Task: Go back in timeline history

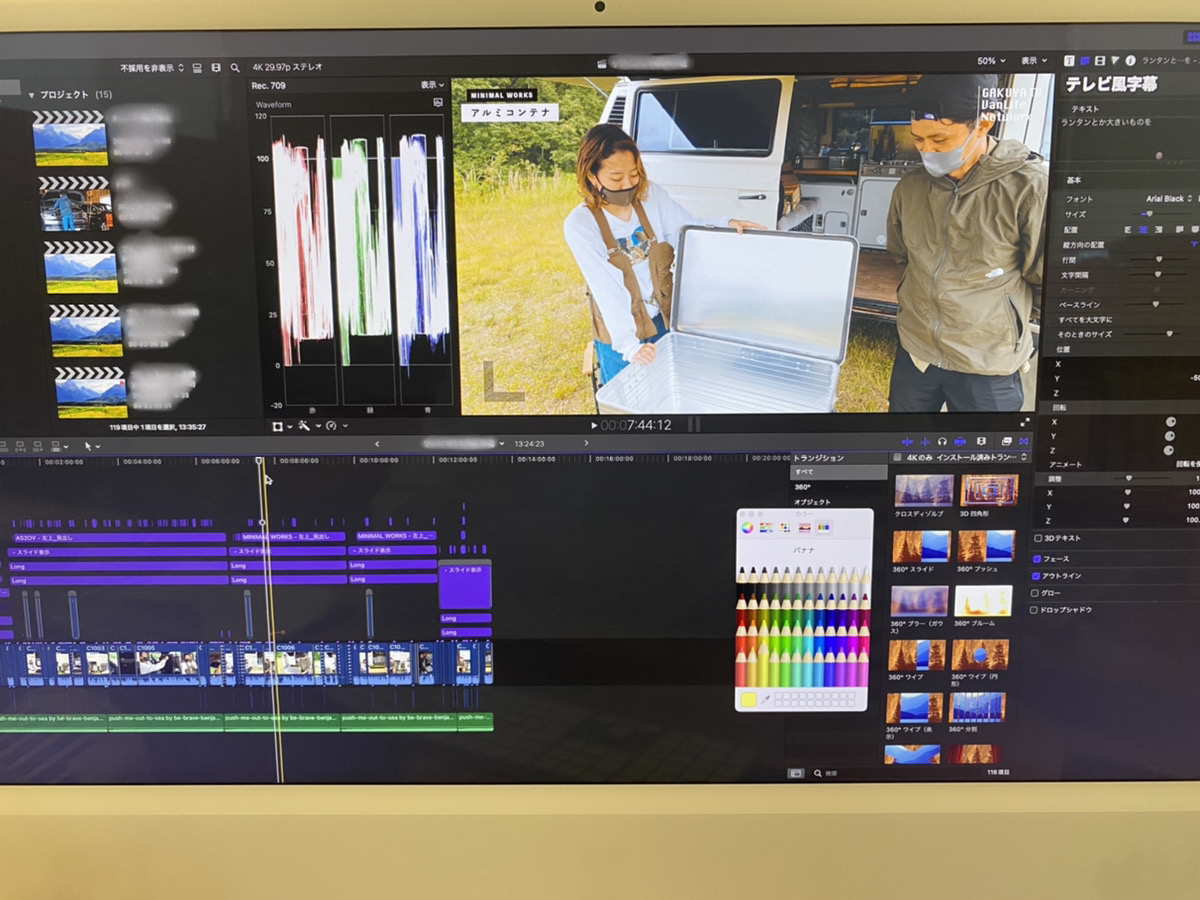Action: pos(377,444)
